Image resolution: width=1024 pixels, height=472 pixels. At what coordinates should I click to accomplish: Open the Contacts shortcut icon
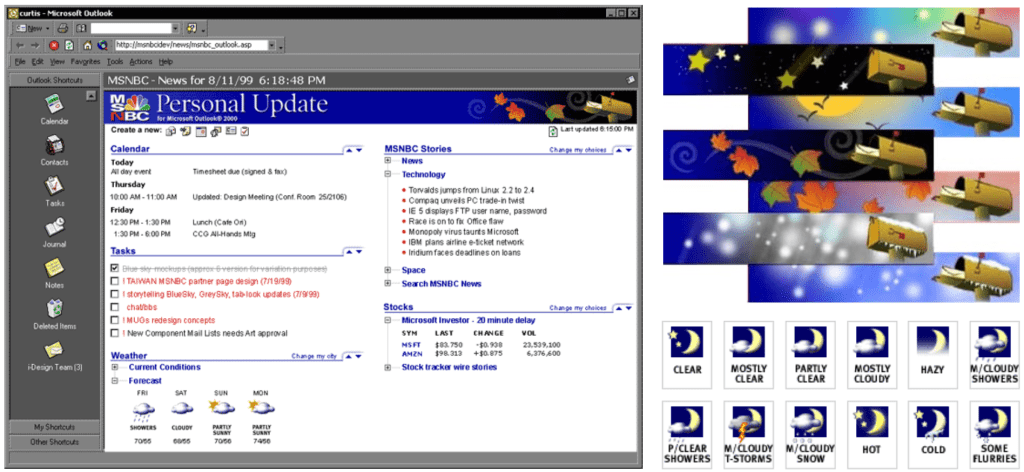click(x=54, y=145)
